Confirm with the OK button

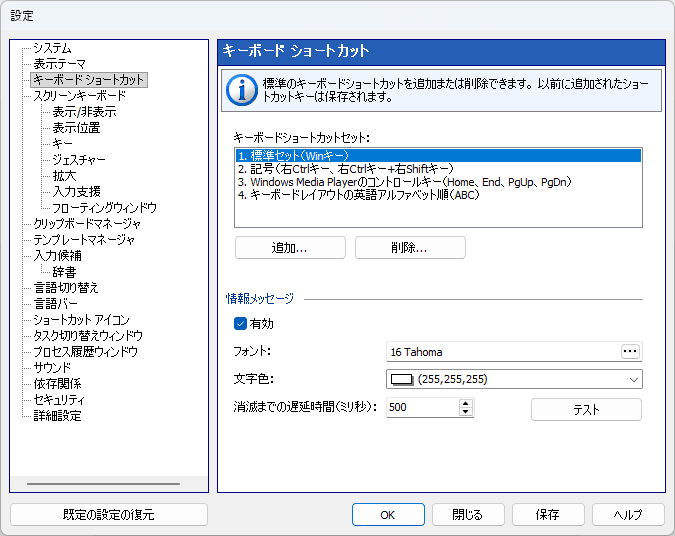pyautogui.click(x=388, y=514)
